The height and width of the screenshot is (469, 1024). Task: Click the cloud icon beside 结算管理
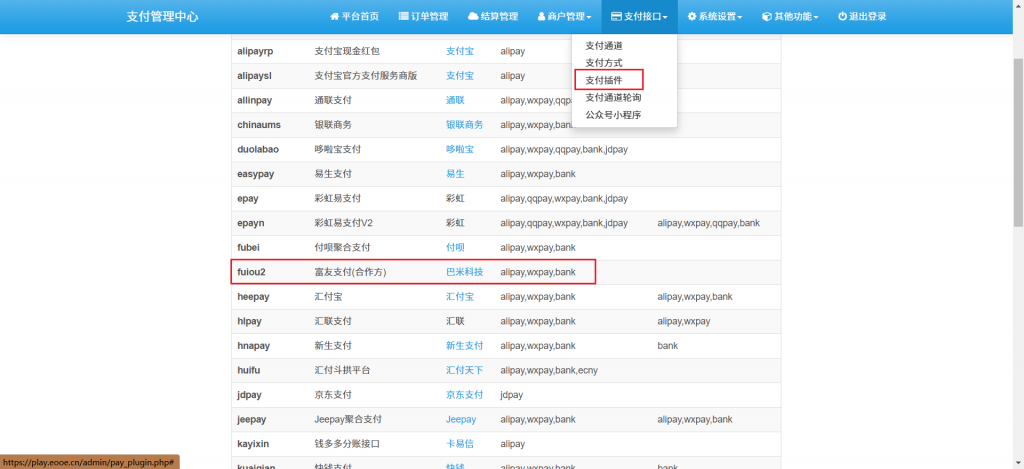pos(473,17)
